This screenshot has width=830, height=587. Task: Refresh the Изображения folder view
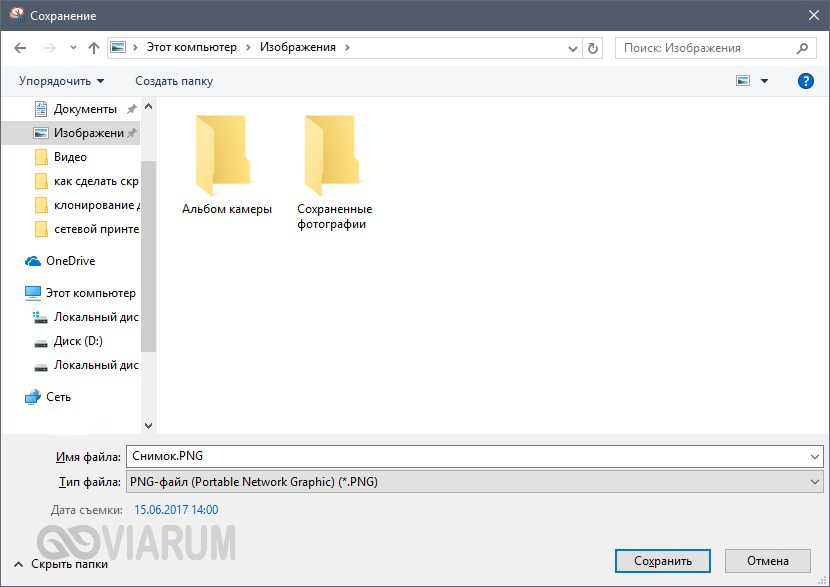594,48
